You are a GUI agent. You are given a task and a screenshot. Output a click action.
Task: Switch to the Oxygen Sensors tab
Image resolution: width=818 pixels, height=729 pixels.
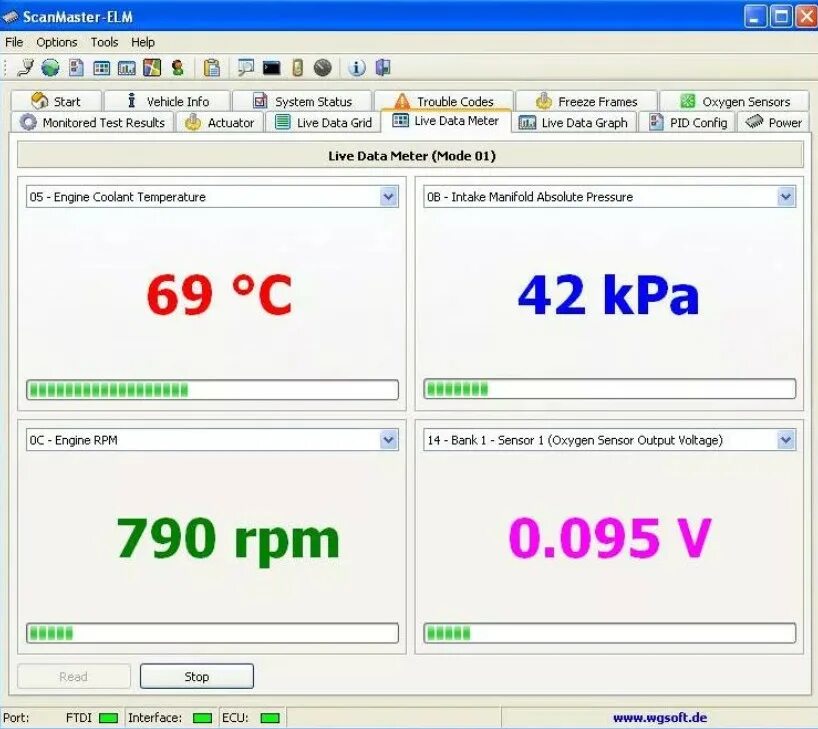[x=735, y=101]
